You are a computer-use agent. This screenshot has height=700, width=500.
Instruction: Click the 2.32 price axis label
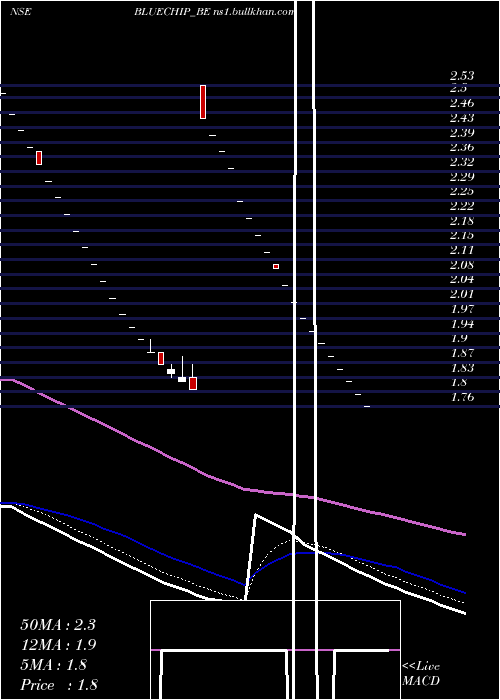click(x=462, y=162)
